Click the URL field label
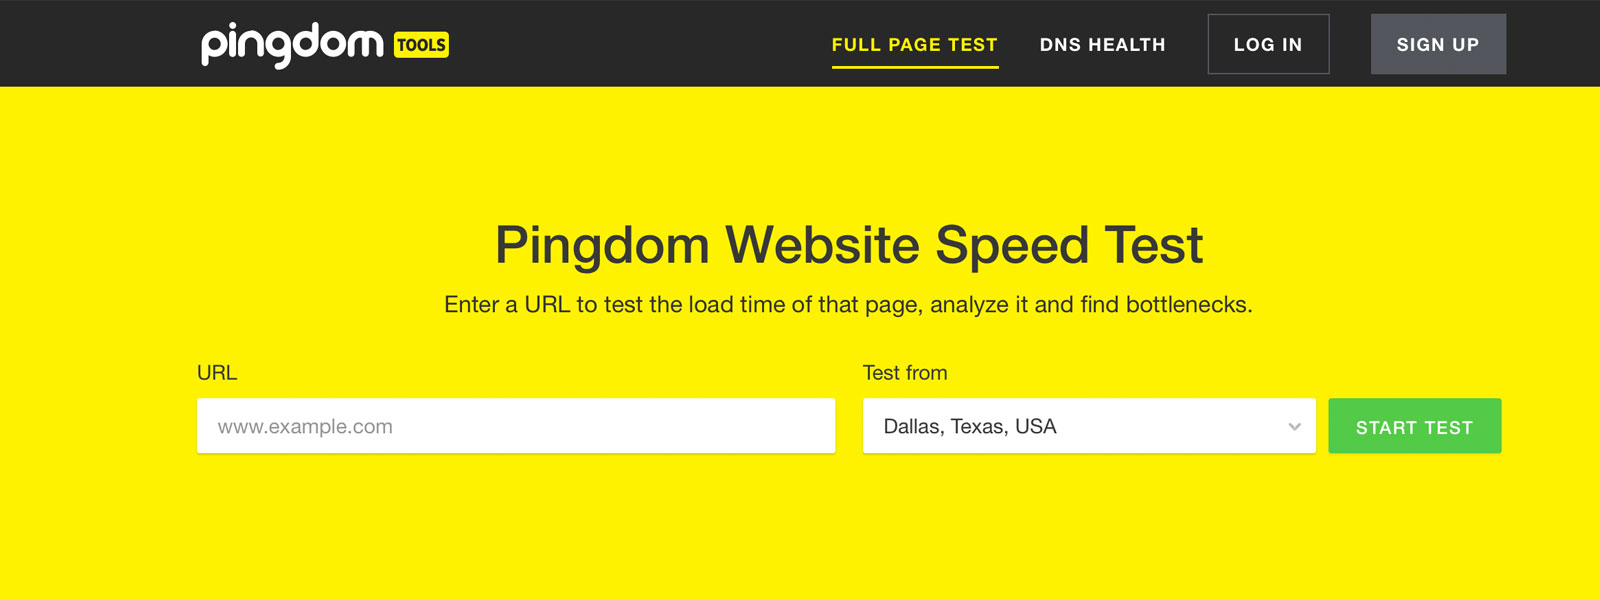1600x600 pixels. (217, 373)
